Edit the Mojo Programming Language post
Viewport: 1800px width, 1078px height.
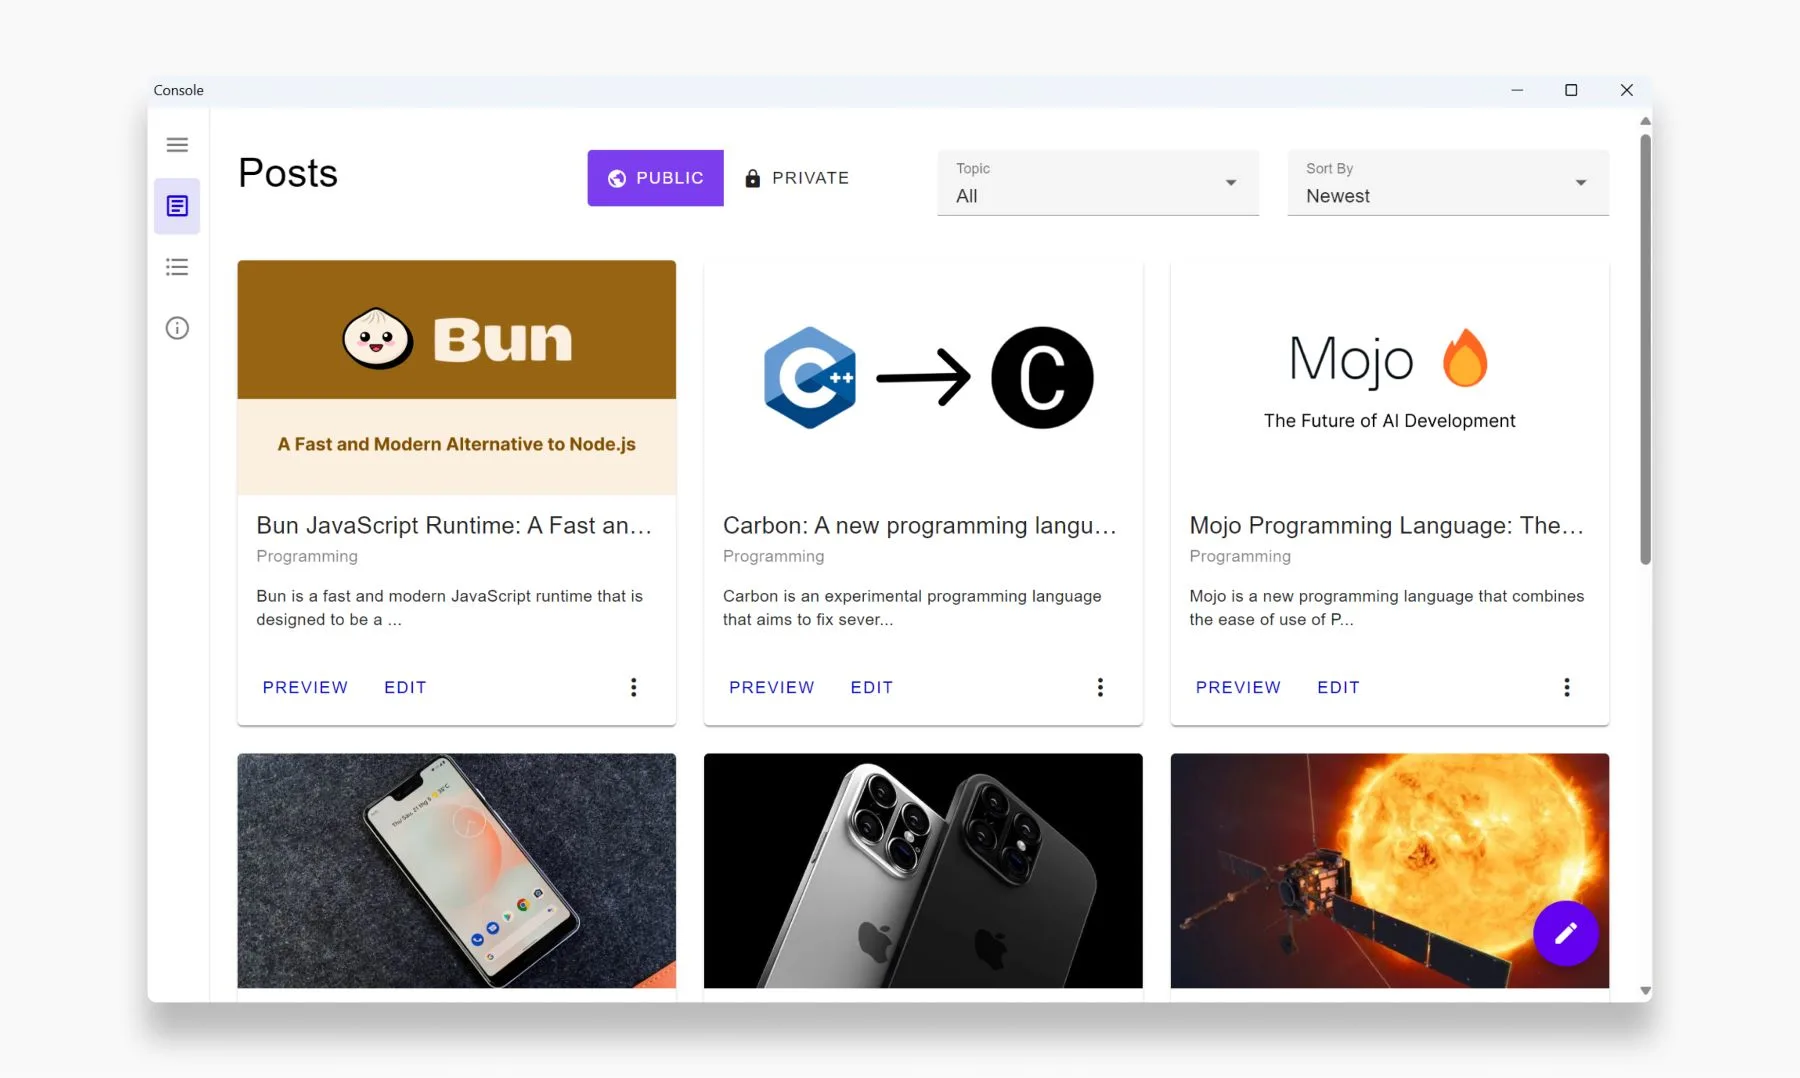pos(1338,687)
